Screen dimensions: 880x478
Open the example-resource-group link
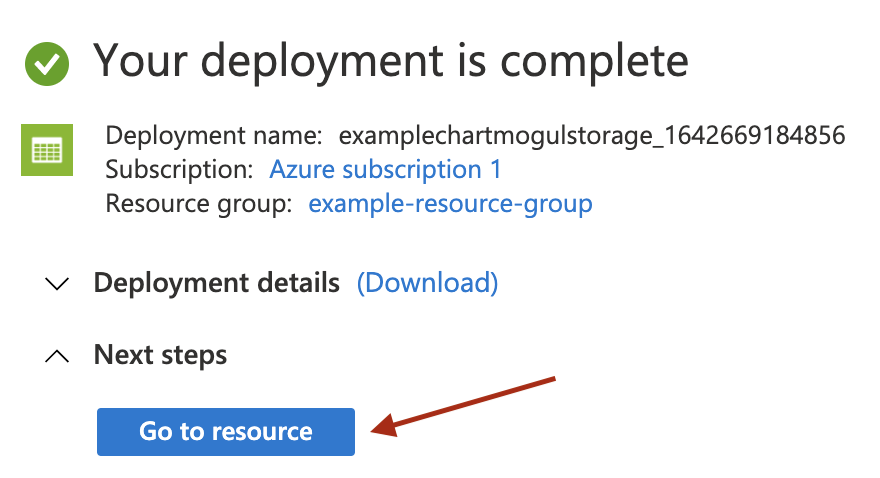pos(450,204)
